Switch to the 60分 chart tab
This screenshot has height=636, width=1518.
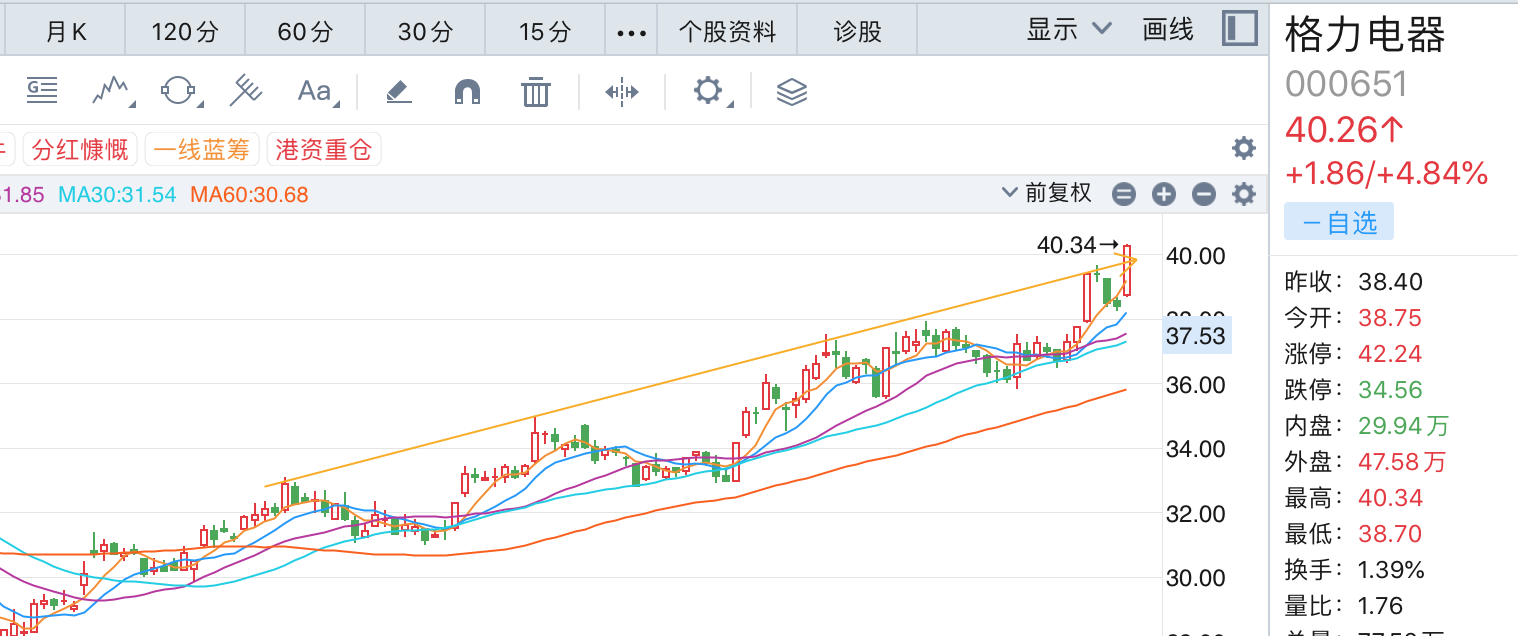point(305,32)
